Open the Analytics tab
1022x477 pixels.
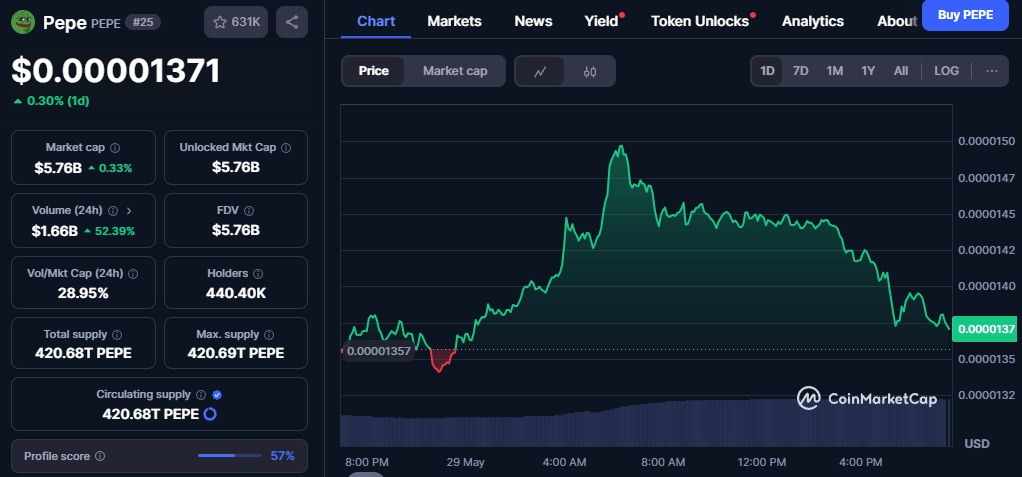click(x=813, y=22)
